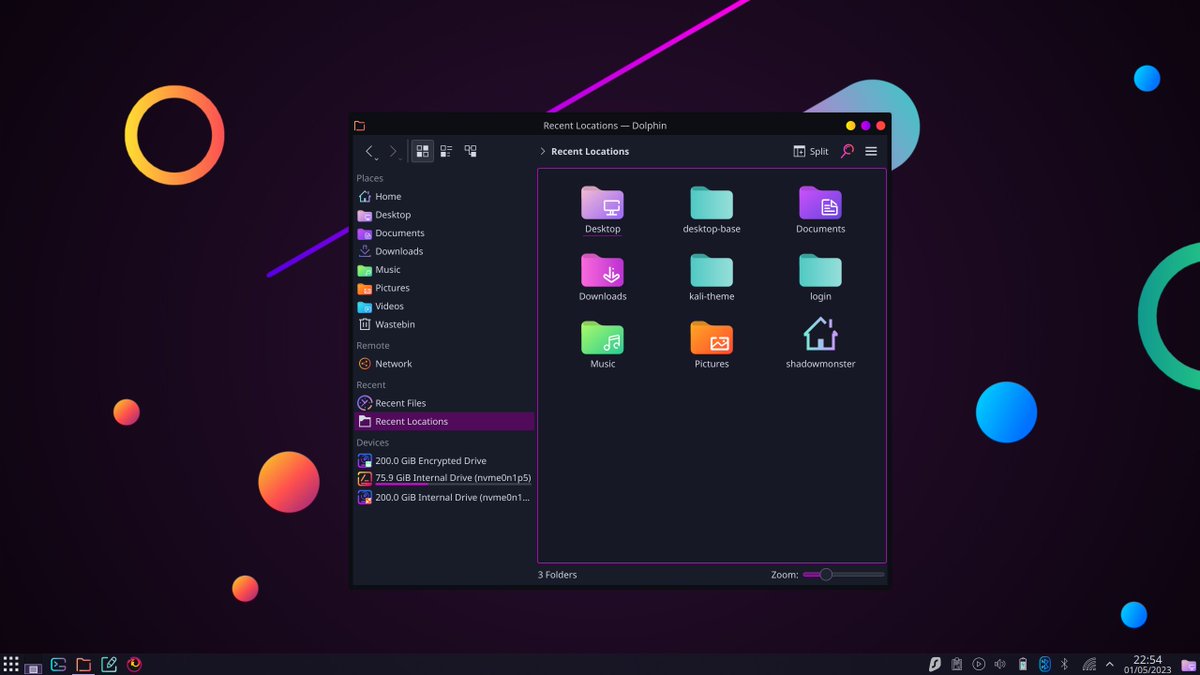Viewport: 1200px width, 675px height.
Task: Open the Wi-Fi network tray icon
Action: (1088, 664)
